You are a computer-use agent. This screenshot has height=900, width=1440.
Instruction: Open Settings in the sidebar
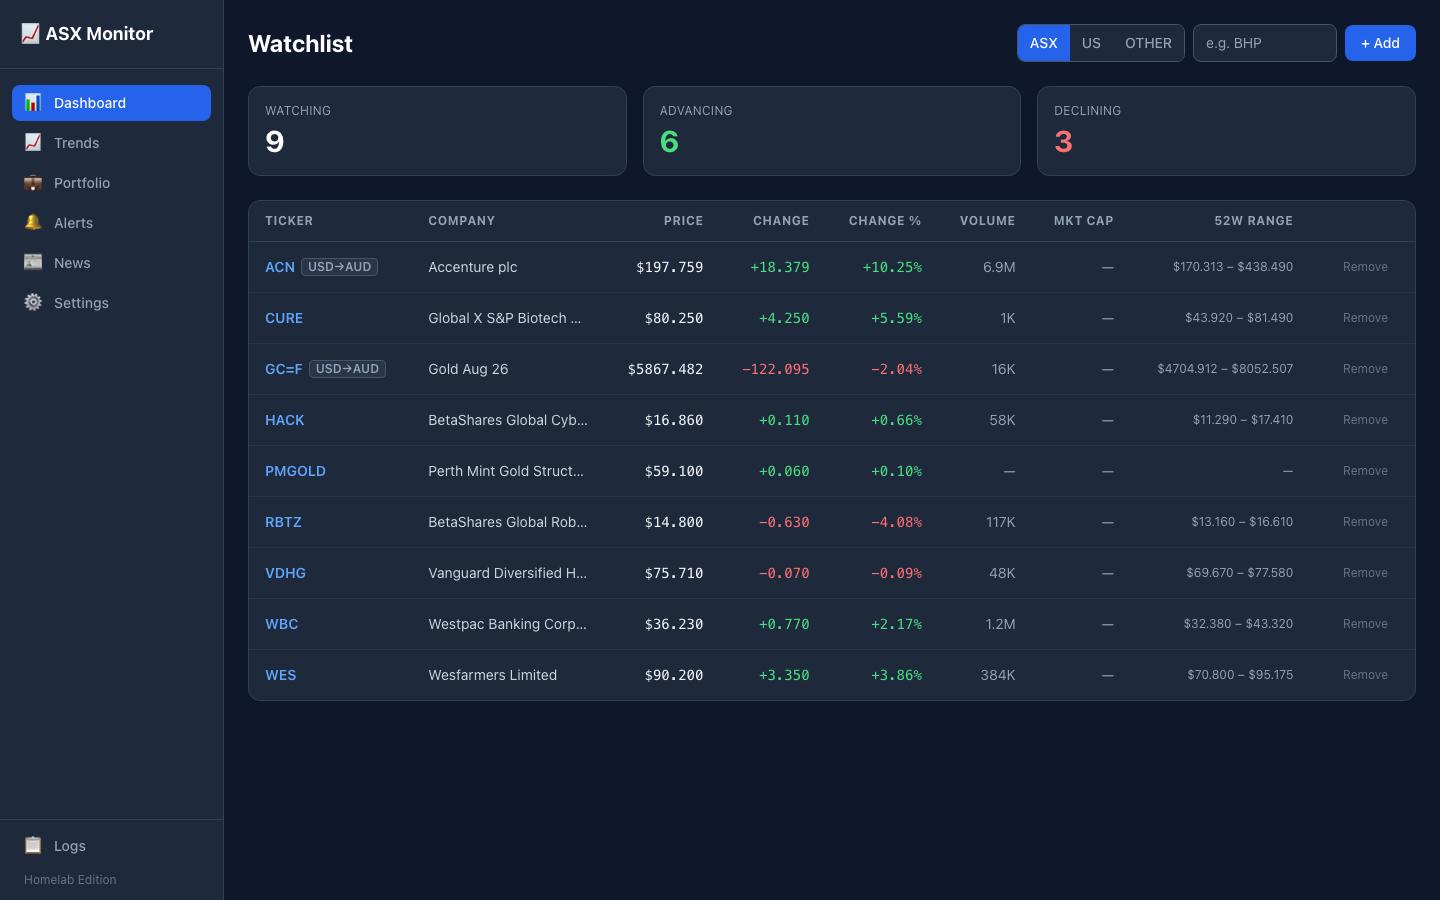pos(111,303)
